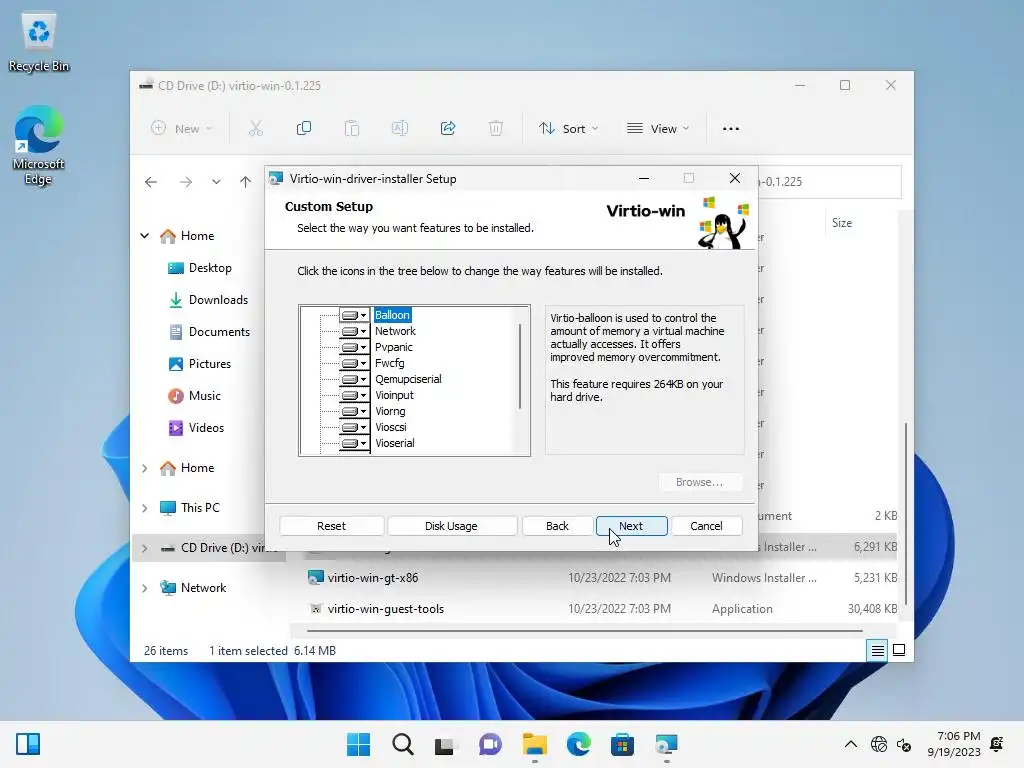Screen dimensions: 1024x768
Task: Open the New menu in Explorer
Action: (x=182, y=129)
